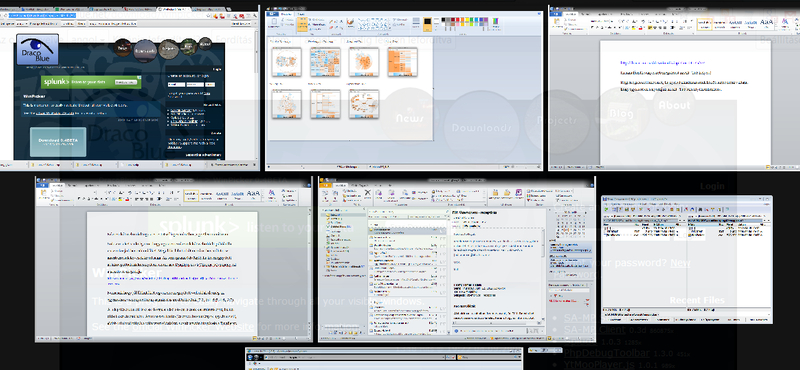Open the Downloads circle on the DracoBlue page

pyautogui.click(x=144, y=51)
